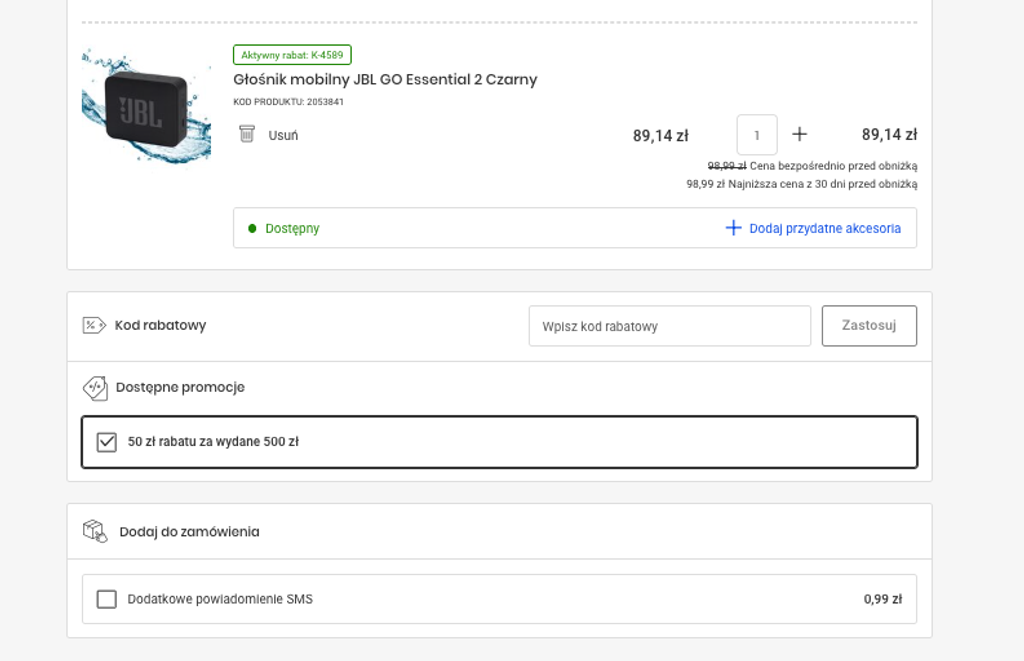Open the Dodaj przydatne akcesoria link
1024x661 pixels.
tap(824, 228)
